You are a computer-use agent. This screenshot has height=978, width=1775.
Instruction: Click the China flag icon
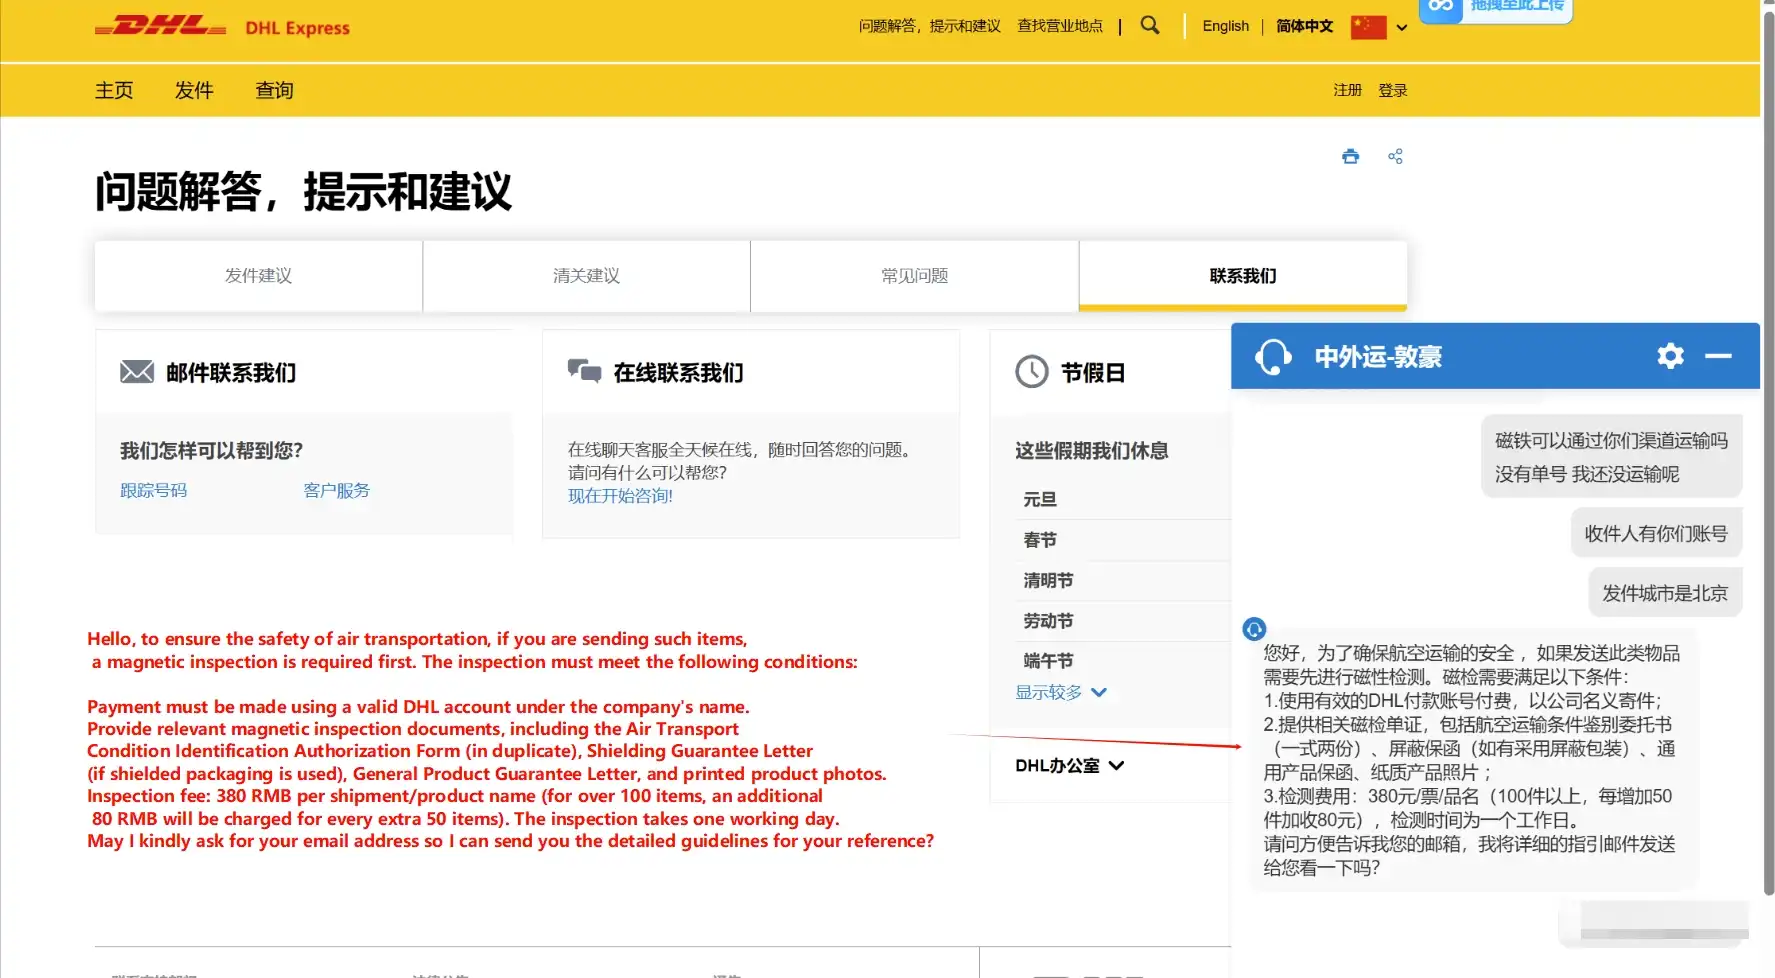click(x=1367, y=27)
